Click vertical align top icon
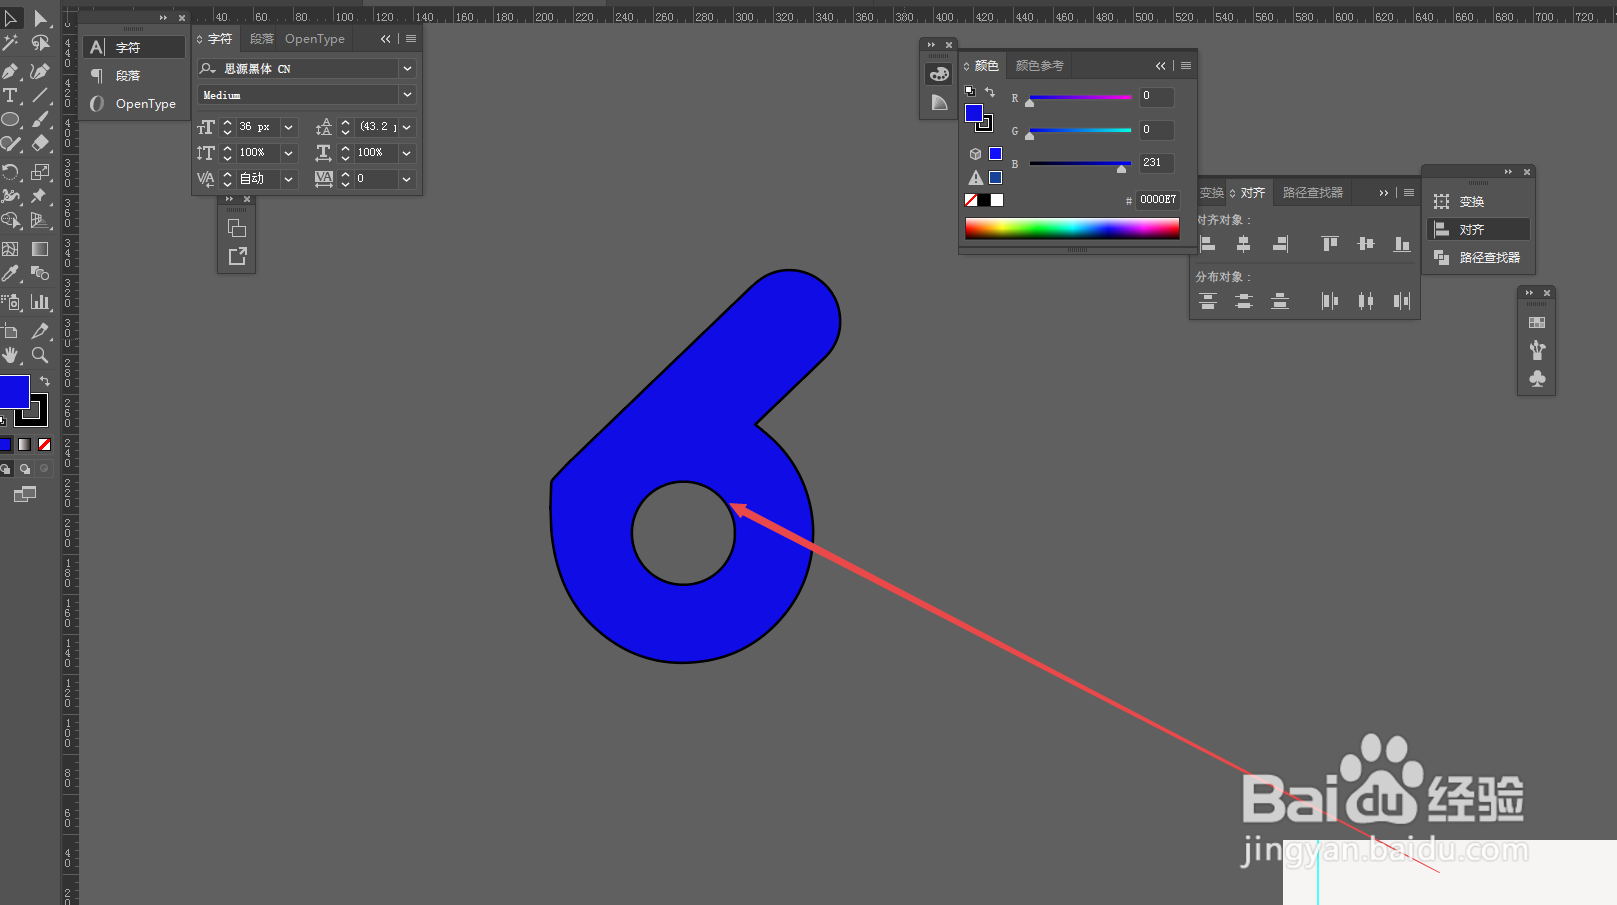Viewport: 1617px width, 905px height. 1329,244
